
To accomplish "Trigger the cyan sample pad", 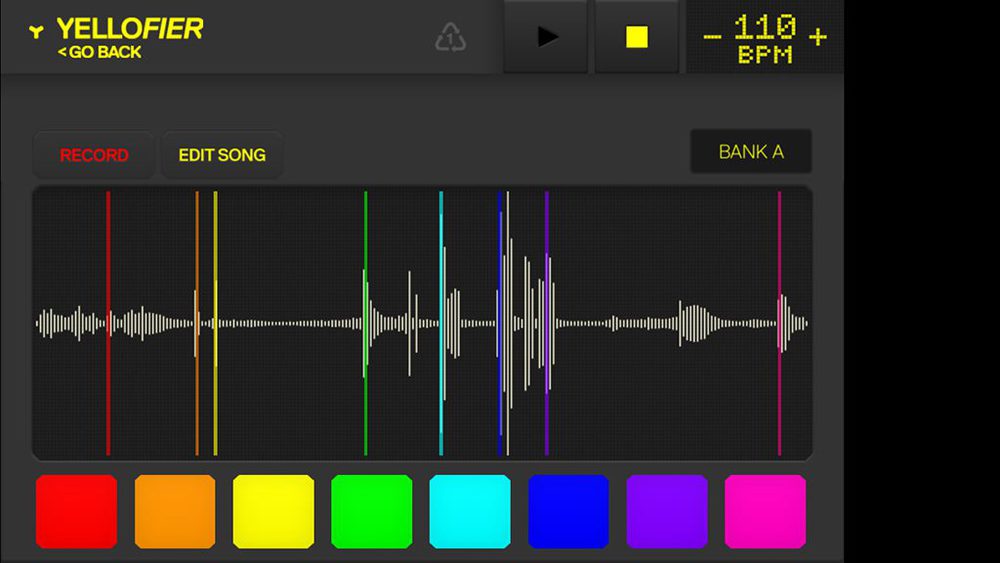I will (469, 511).
